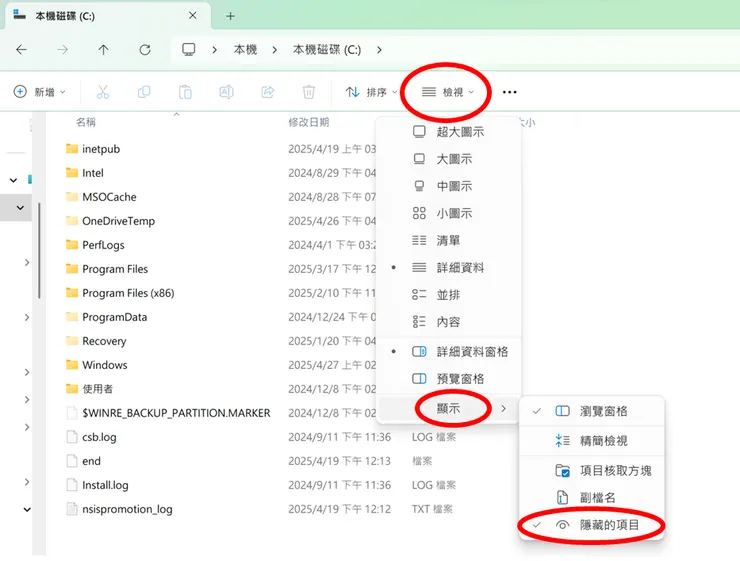Screen dimensions: 740x561
Task: Click the Copy icon in toolbar
Action: (144, 92)
